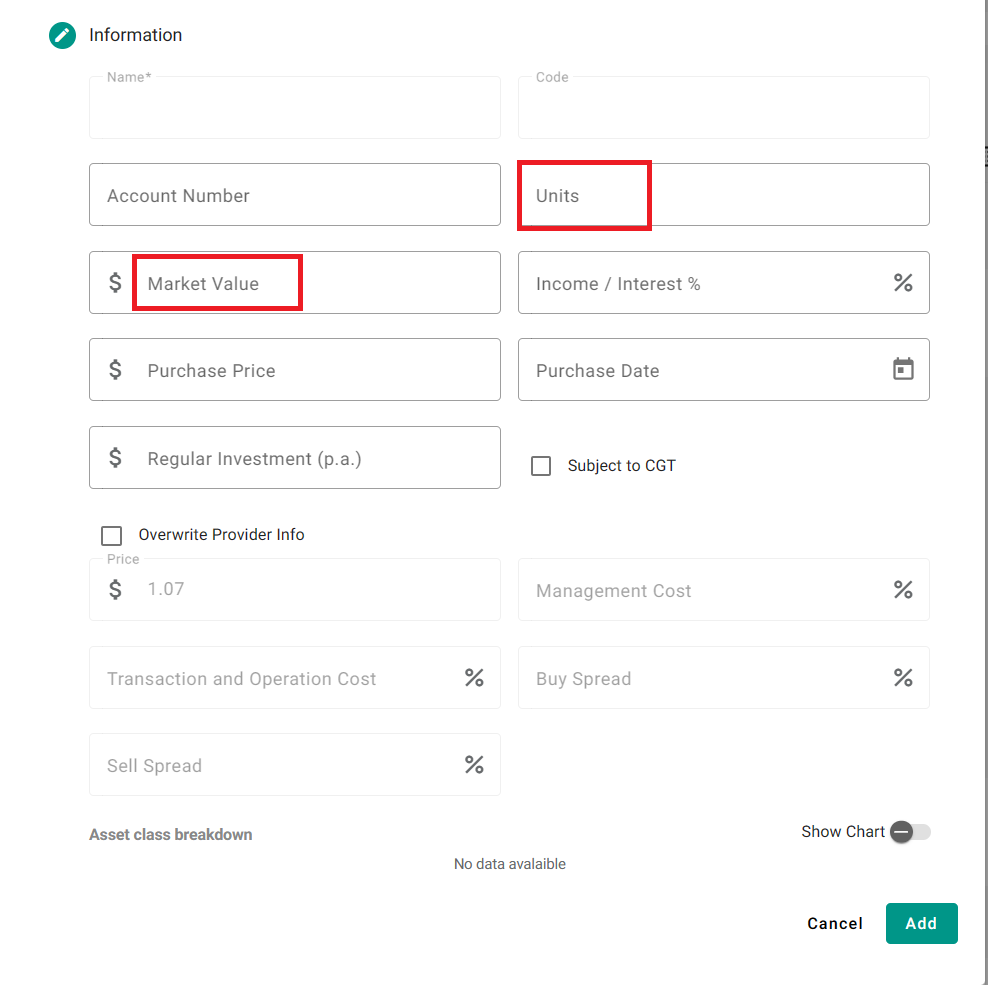Click the green pencil Information icon
This screenshot has height=985, width=988.
pyautogui.click(x=62, y=35)
